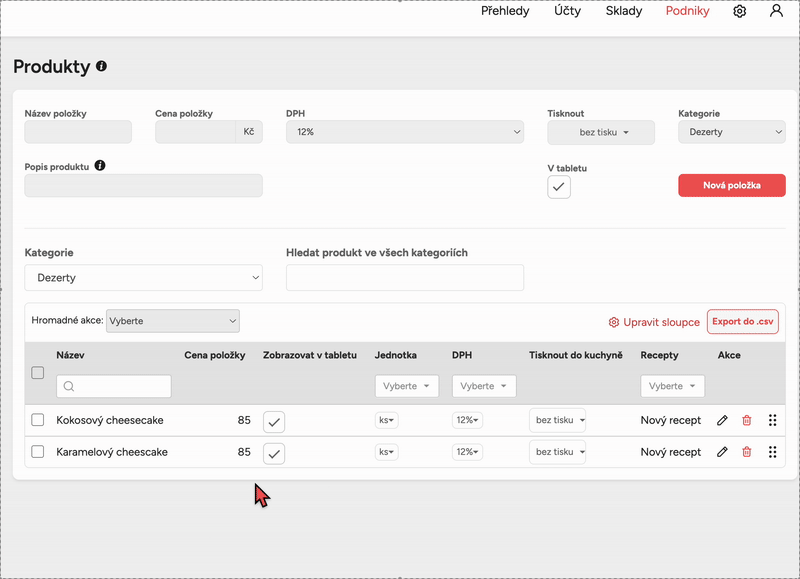Open the user profile icon

click(x=776, y=11)
